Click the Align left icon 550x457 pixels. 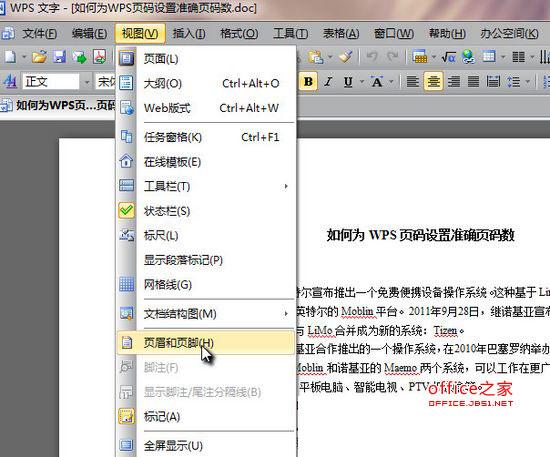(412, 82)
